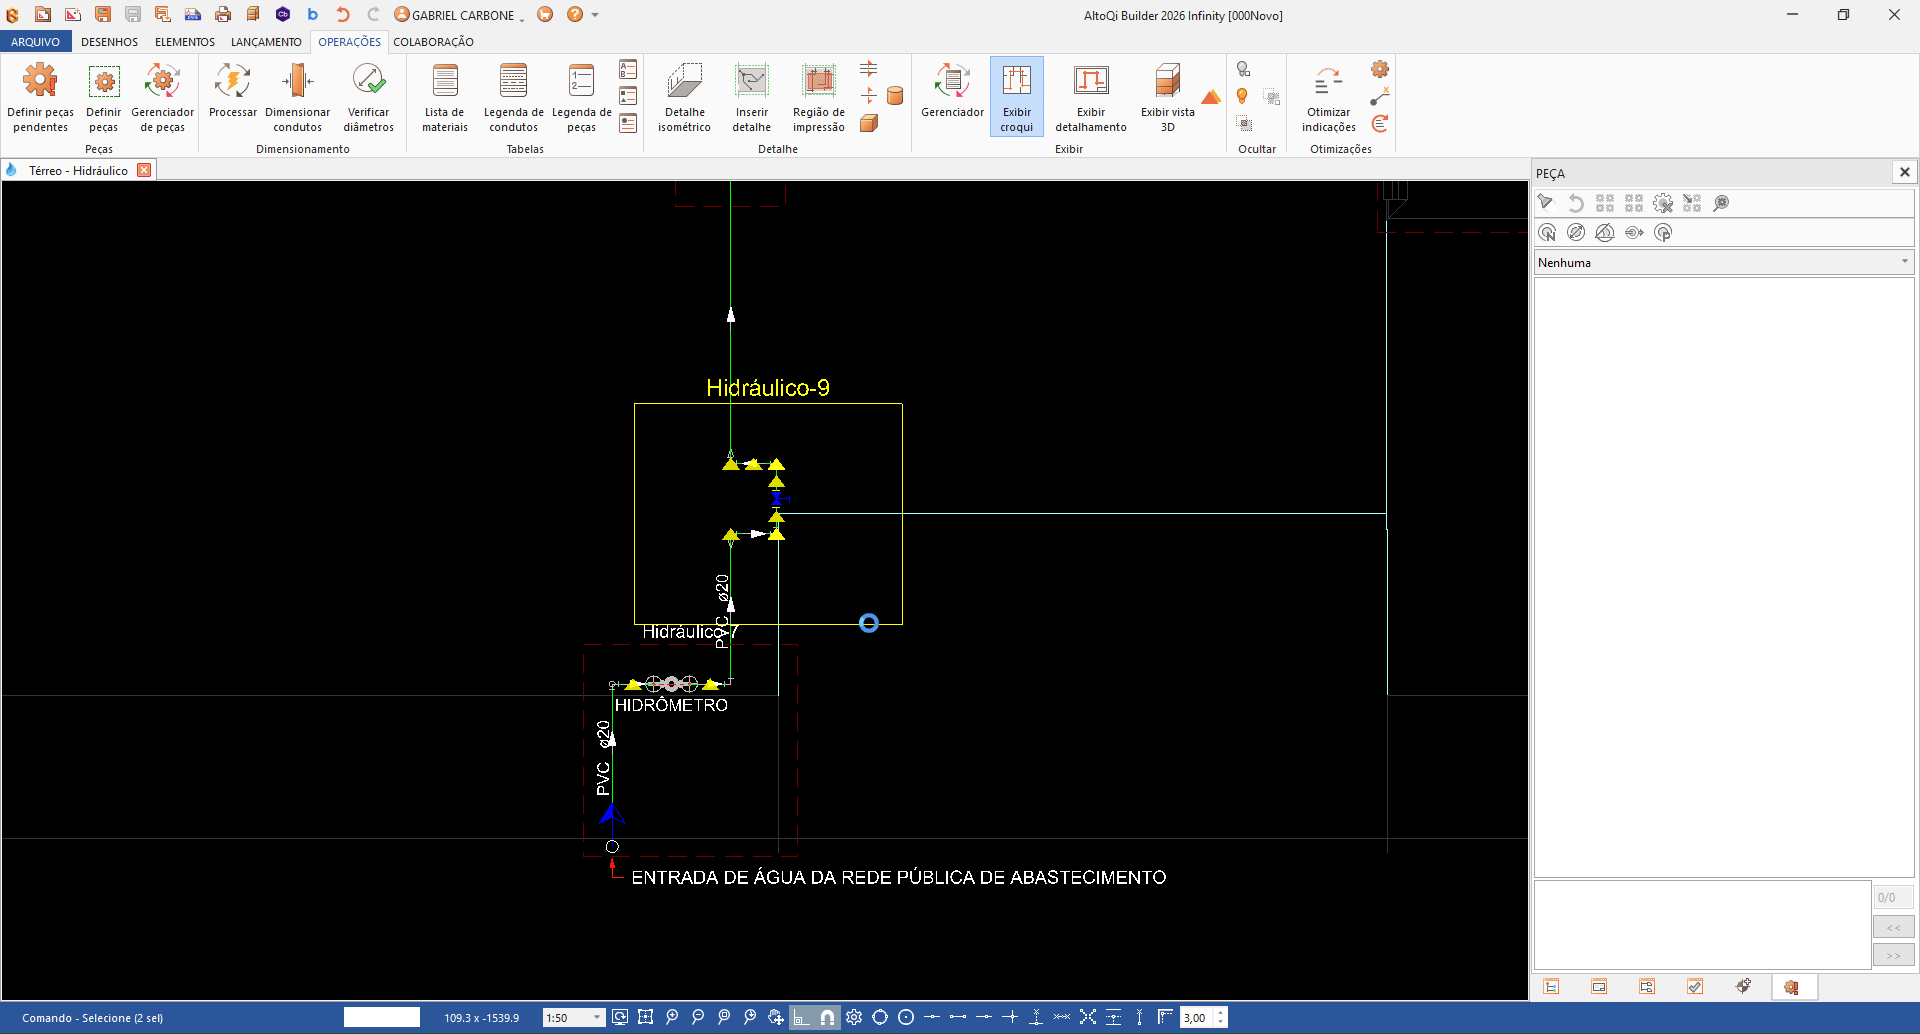Close the Térreo - Hidráulico tab
The image size is (1920, 1034).
[144, 170]
